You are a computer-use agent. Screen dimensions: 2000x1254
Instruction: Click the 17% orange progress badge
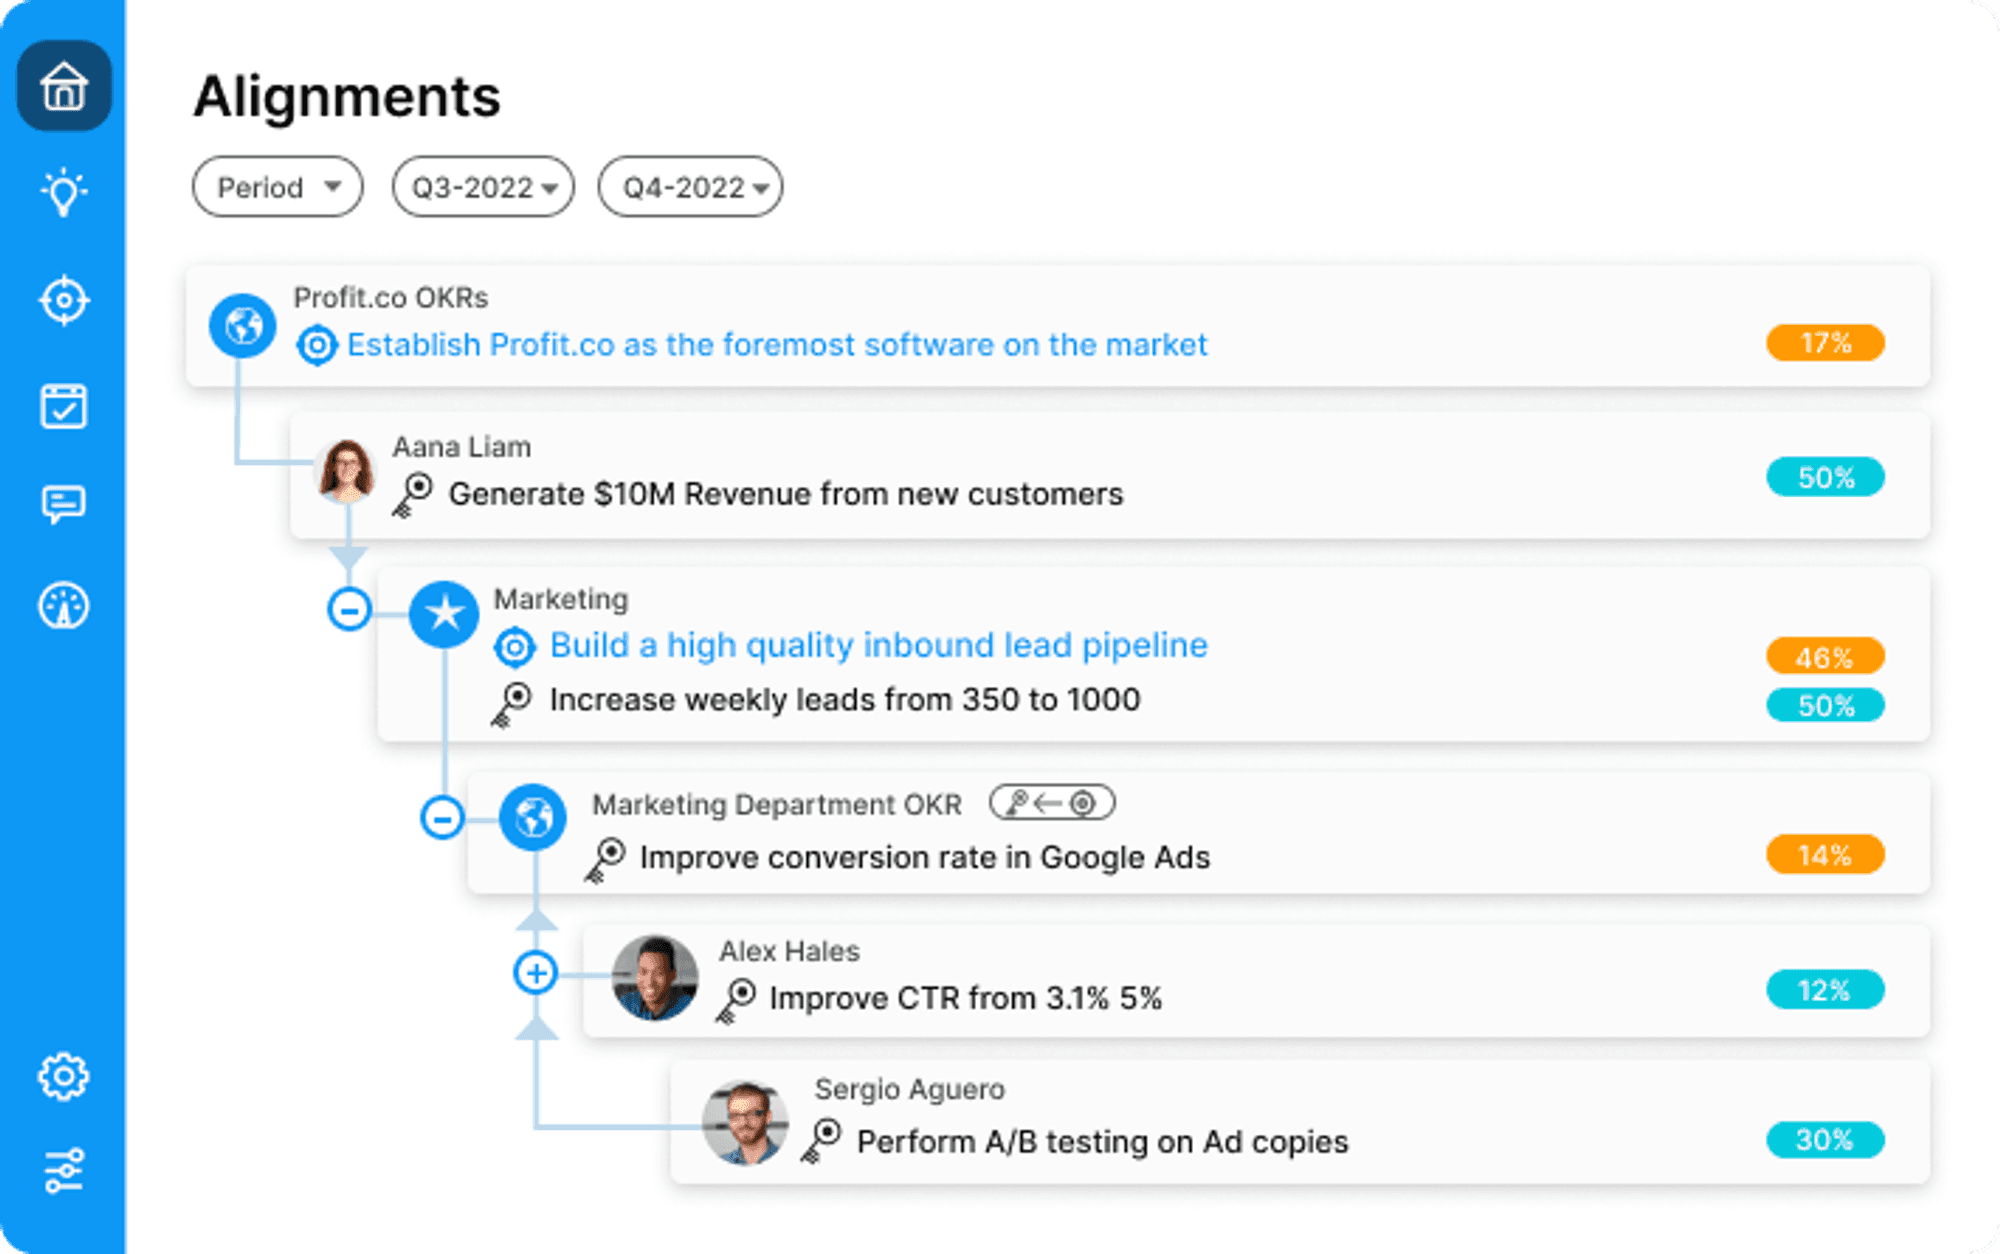click(1826, 343)
